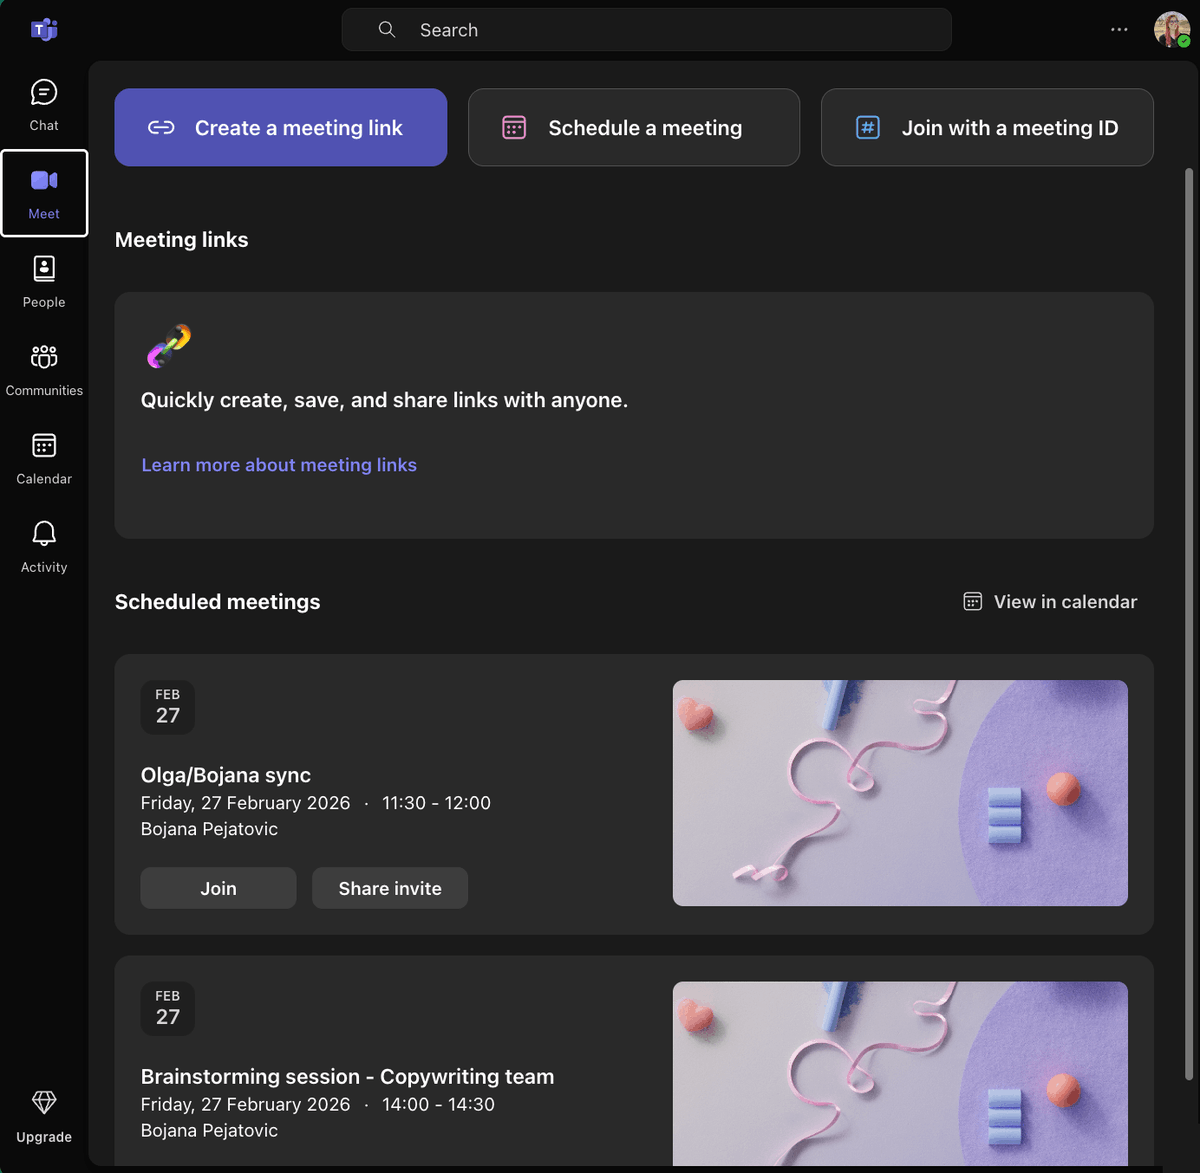Click the Upgrade diamond icon

pos(43,1101)
